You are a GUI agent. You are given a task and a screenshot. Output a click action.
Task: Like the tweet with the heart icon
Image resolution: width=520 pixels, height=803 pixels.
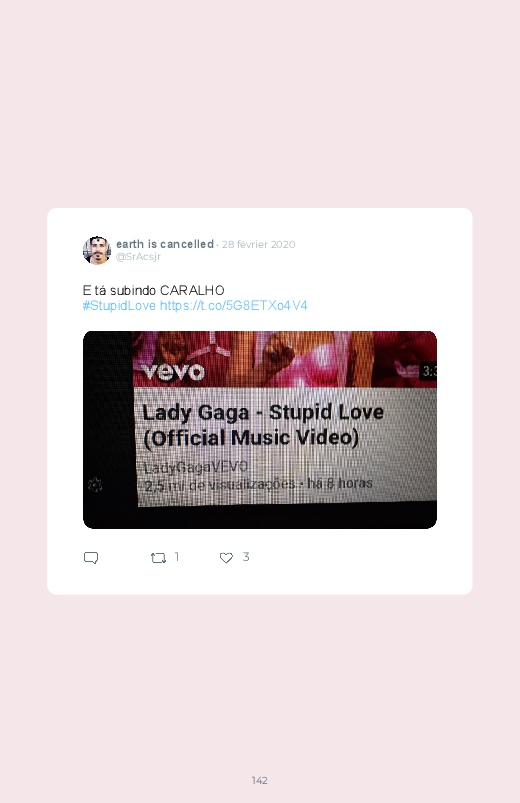(x=226, y=558)
